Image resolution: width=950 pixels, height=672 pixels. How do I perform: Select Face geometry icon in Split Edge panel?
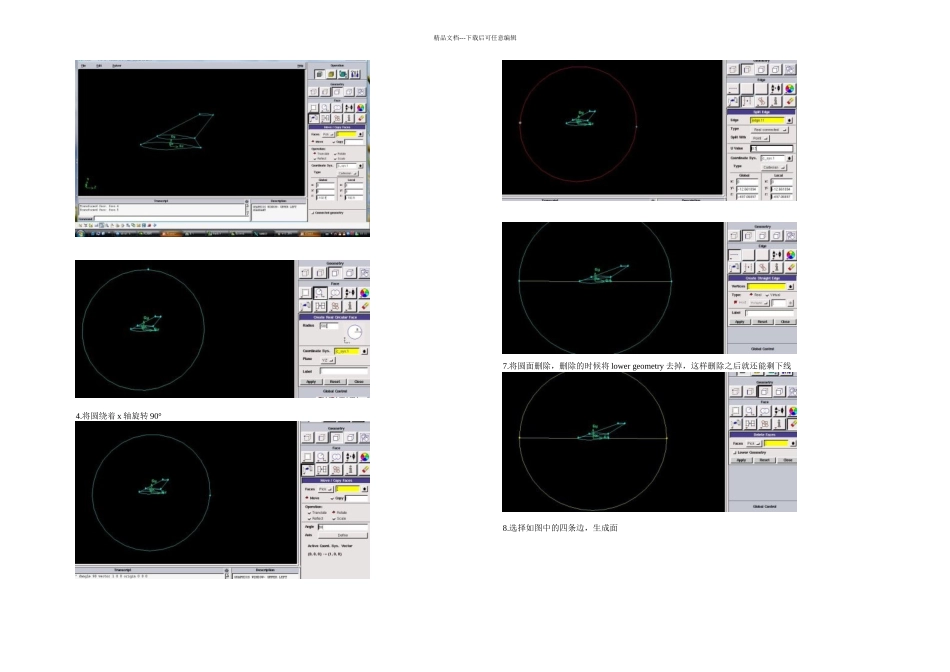point(762,70)
